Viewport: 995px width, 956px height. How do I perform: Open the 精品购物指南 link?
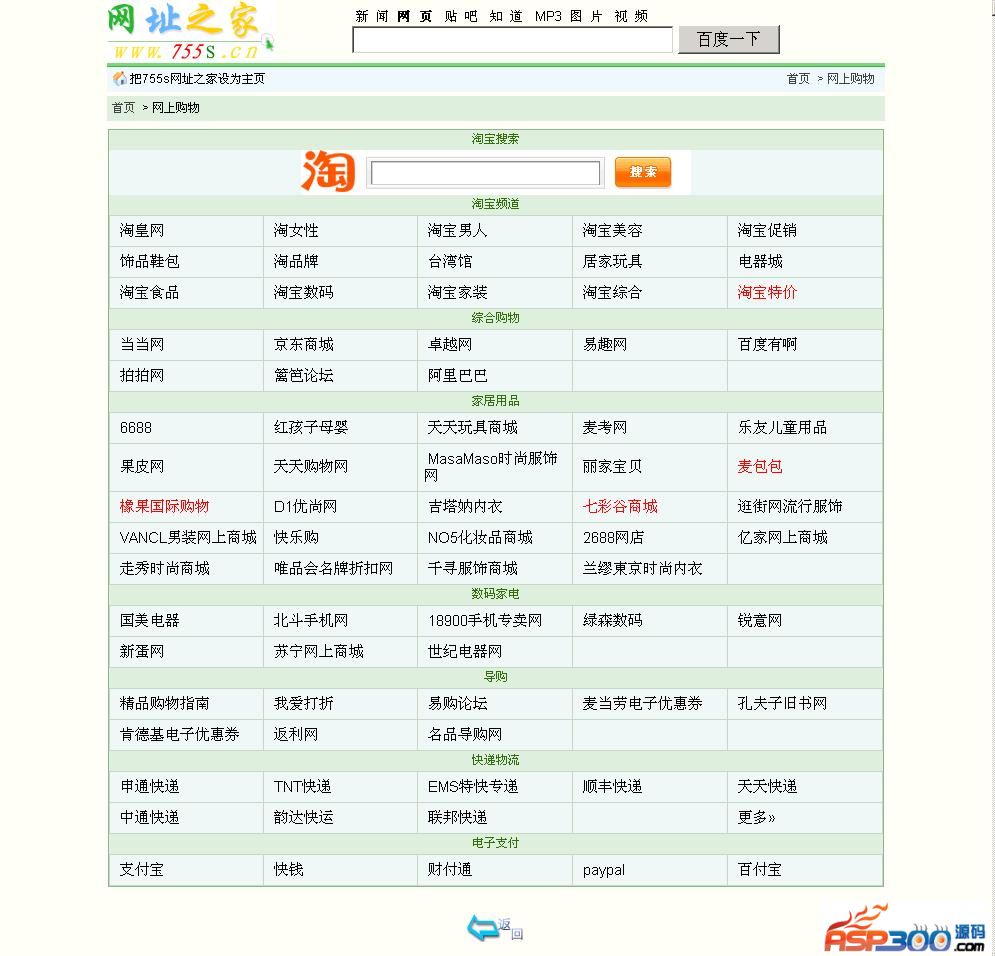point(164,704)
